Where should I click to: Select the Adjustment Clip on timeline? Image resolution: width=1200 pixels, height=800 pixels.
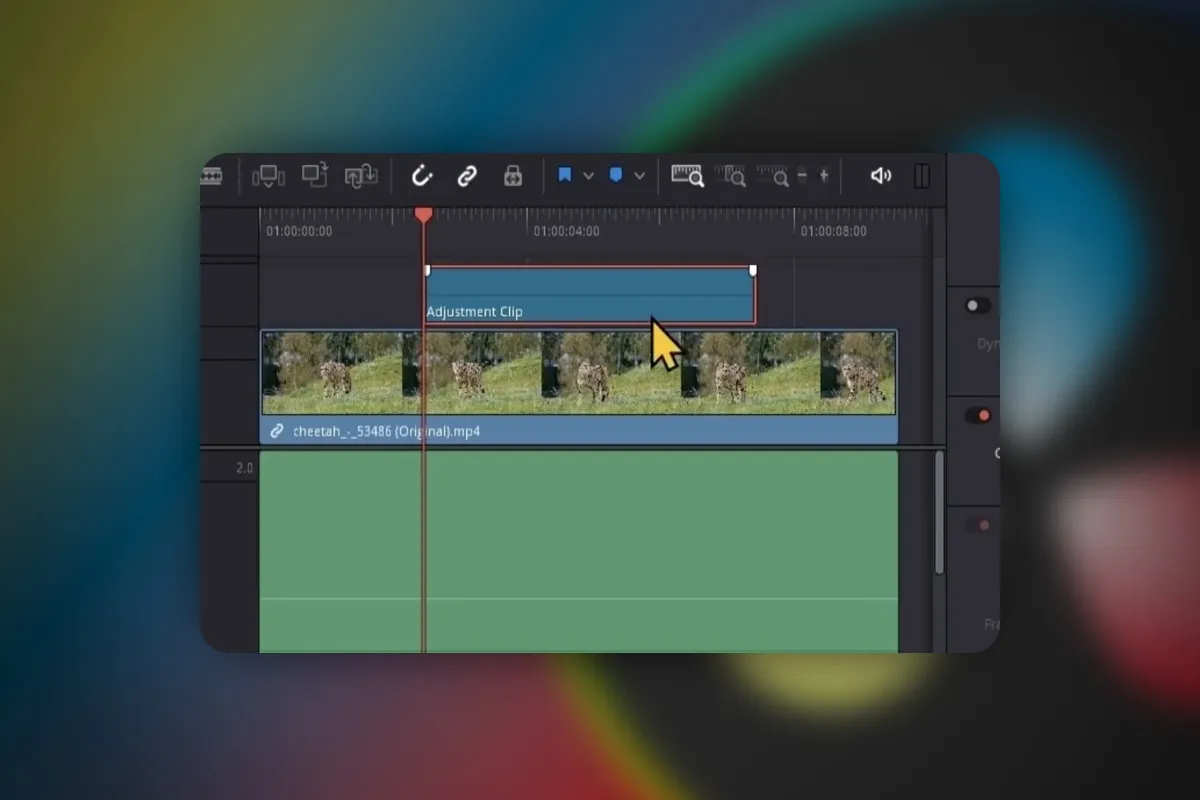(590, 295)
